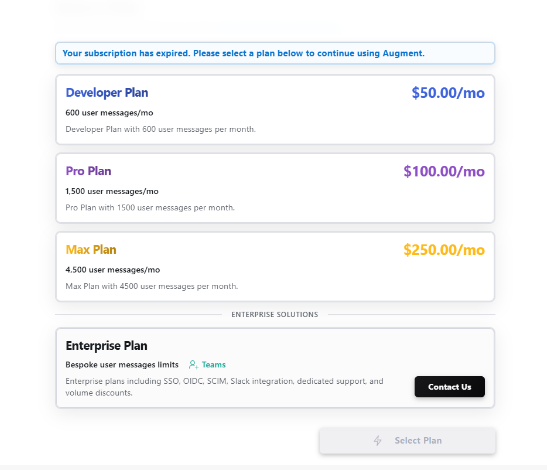547x470 pixels.
Task: Click the Enterprise Solutions divider label
Action: (x=275, y=314)
